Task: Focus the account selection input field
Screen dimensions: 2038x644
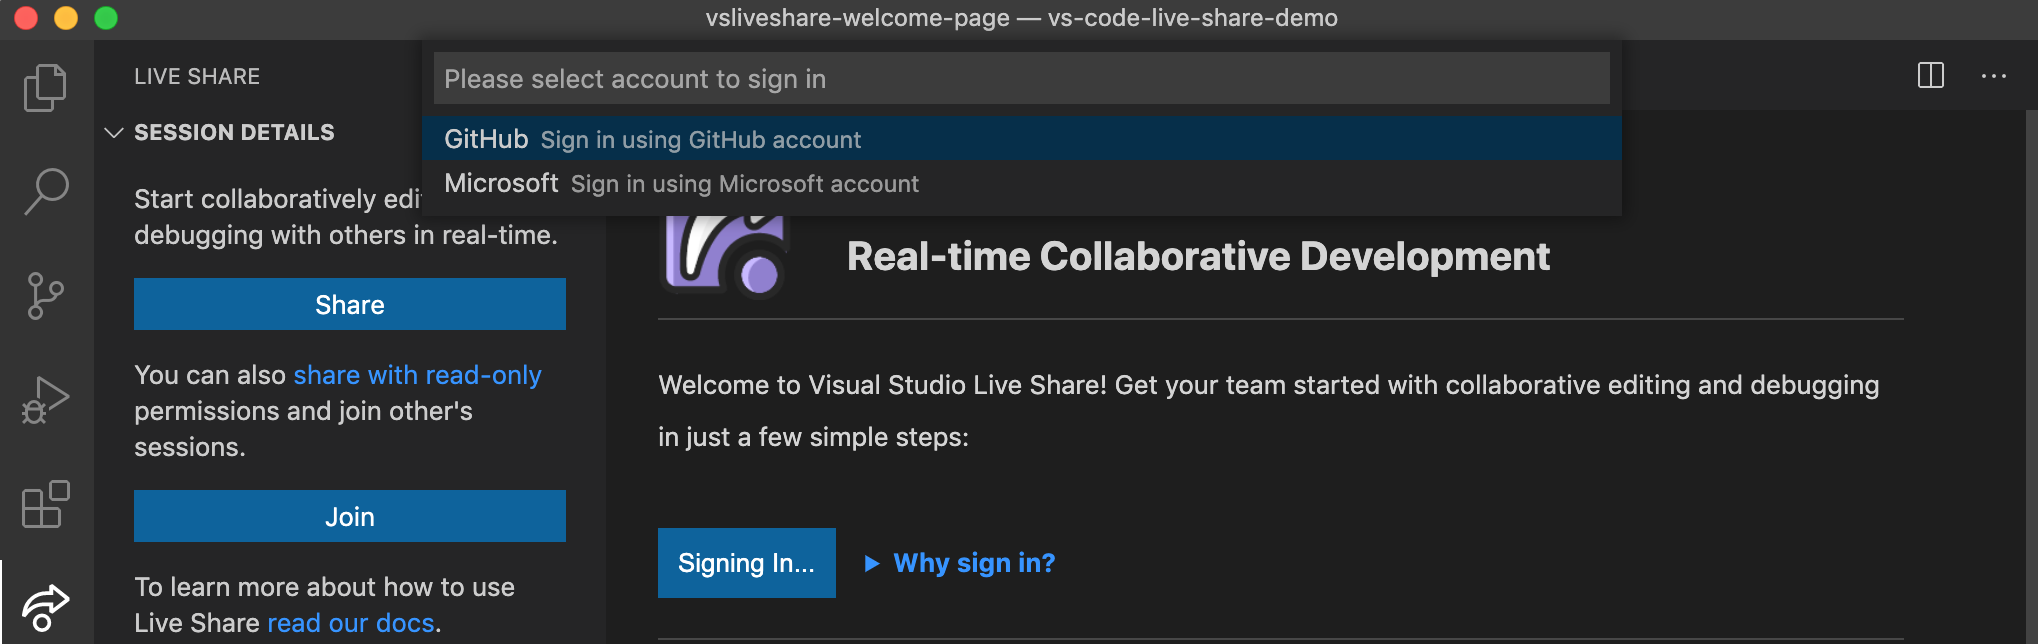Action: point(1020,79)
